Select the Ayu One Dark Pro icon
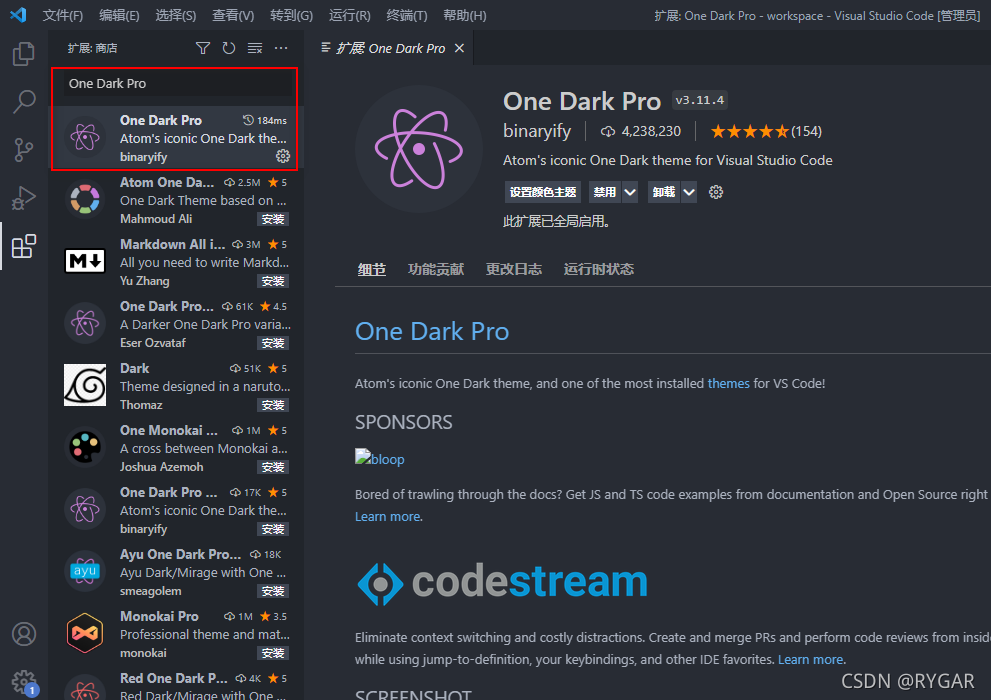Screen dimensions: 991x700 click(85, 571)
